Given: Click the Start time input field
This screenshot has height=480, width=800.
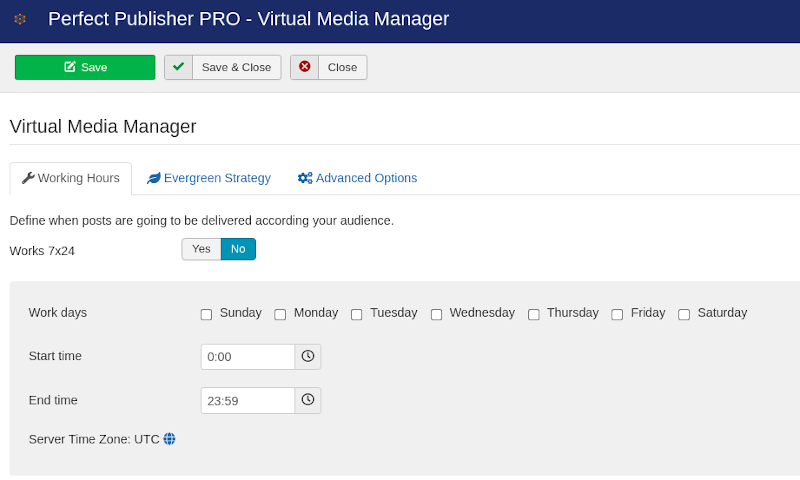Looking at the screenshot, I should coord(248,357).
